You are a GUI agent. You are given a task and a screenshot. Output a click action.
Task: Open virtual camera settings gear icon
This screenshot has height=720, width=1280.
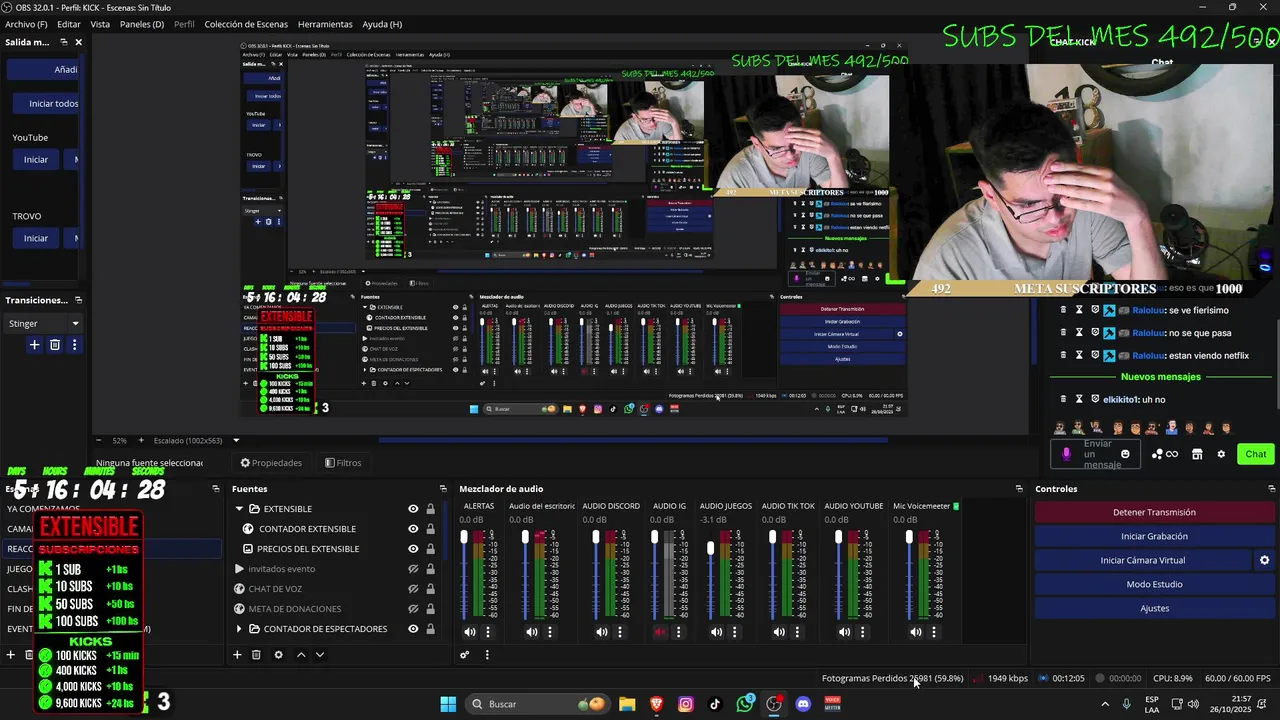pyautogui.click(x=1264, y=560)
